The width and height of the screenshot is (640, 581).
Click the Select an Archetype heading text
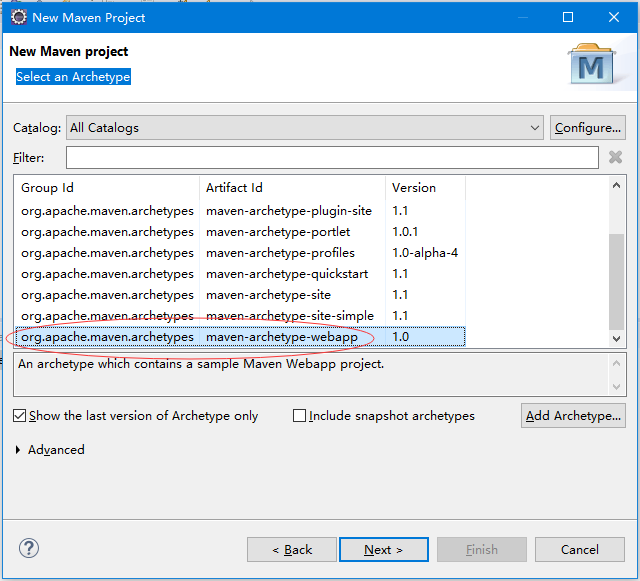73,77
